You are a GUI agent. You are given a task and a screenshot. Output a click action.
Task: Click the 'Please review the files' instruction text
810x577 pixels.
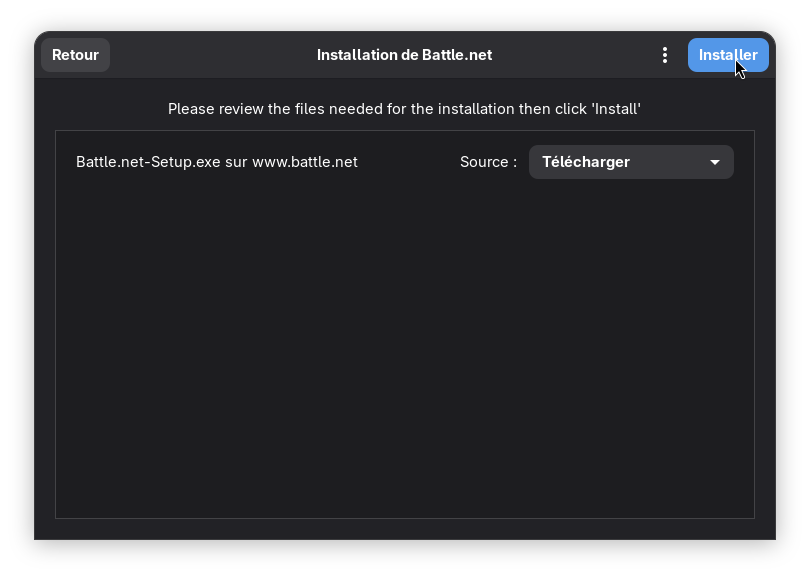(x=404, y=109)
